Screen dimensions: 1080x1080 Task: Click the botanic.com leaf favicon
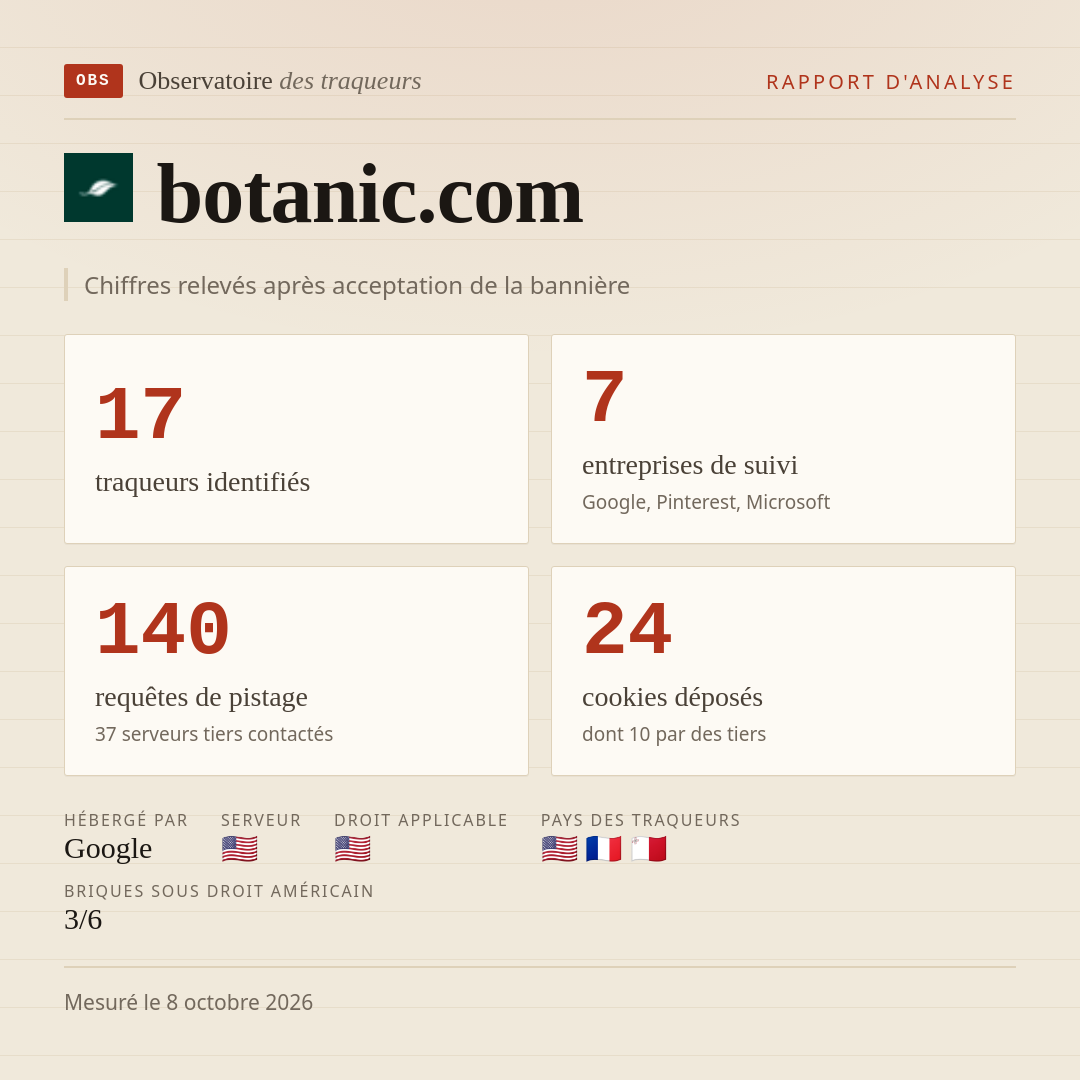point(98,187)
